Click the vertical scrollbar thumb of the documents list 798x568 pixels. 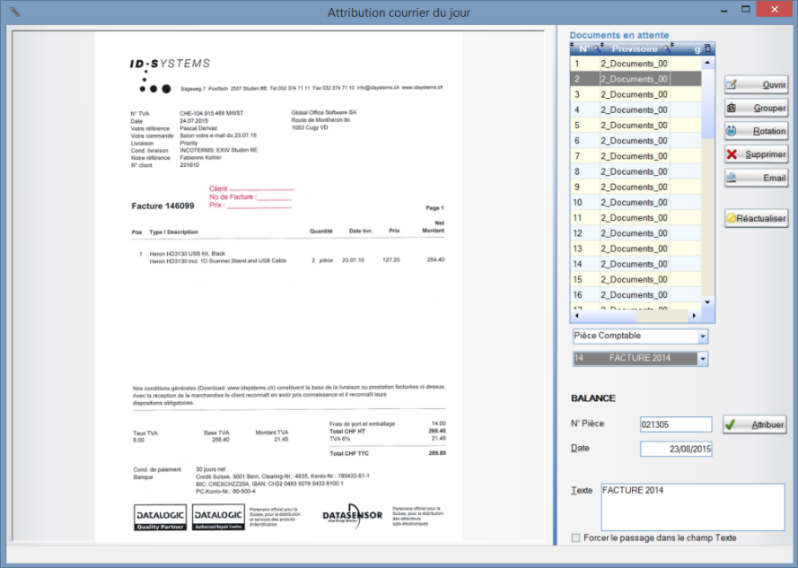click(707, 104)
